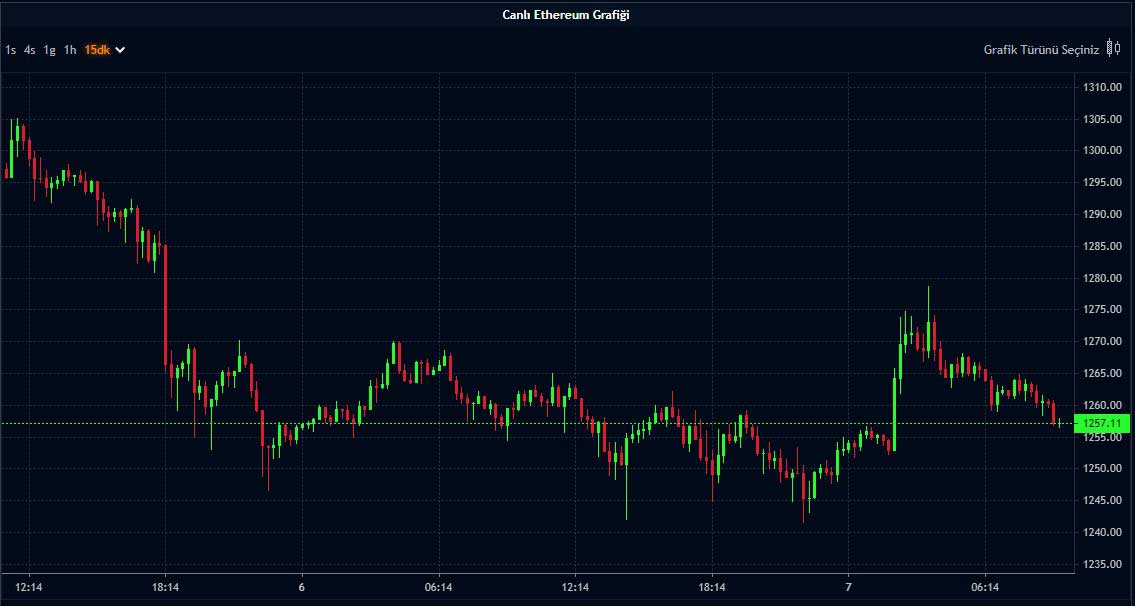Click the Canlı Ethereum Grafiği title
Viewport: 1135px width, 606px height.
point(566,14)
